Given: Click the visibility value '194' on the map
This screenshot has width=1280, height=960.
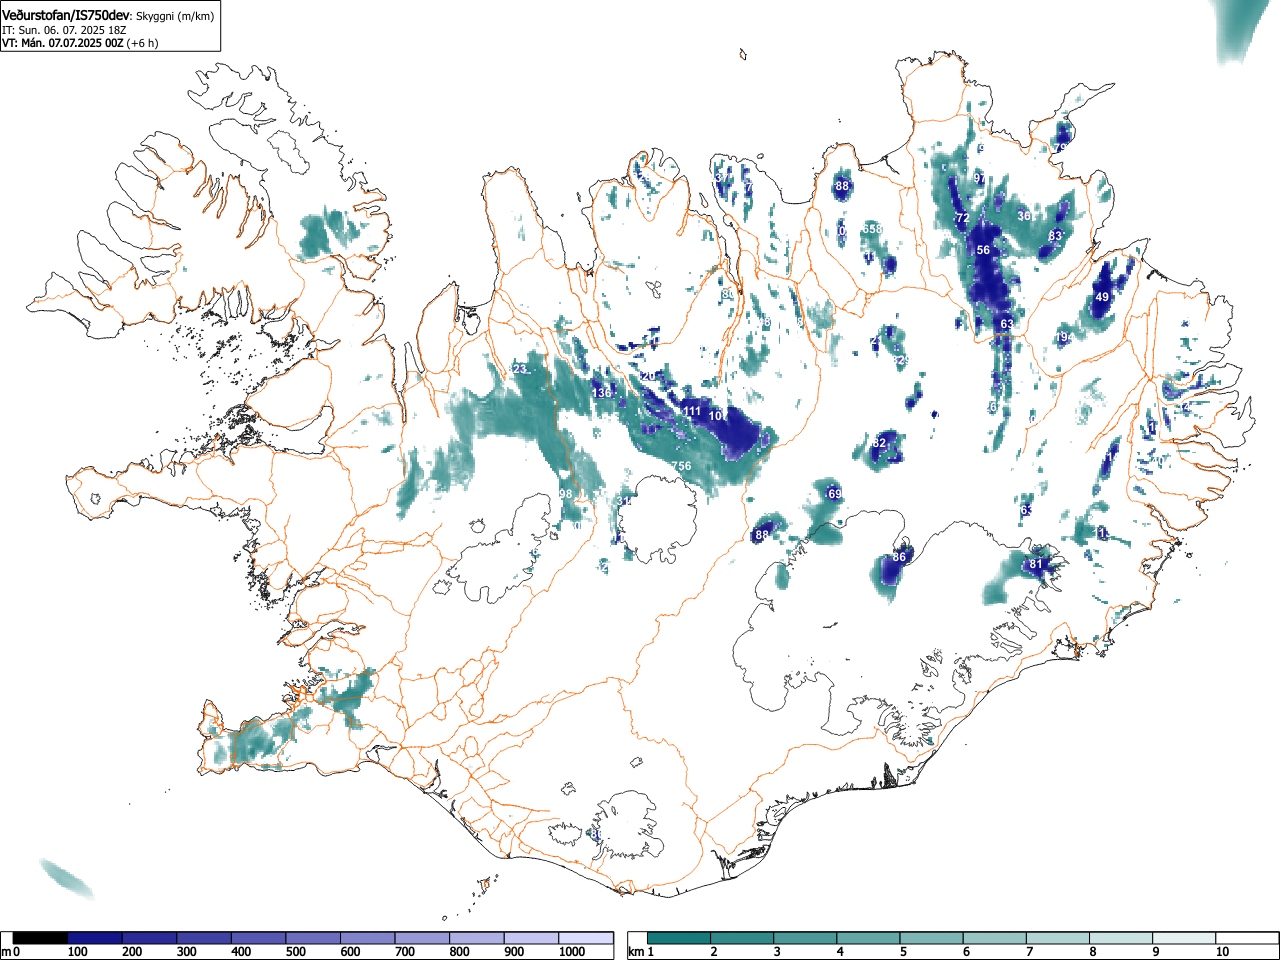Looking at the screenshot, I should (x=1064, y=338).
